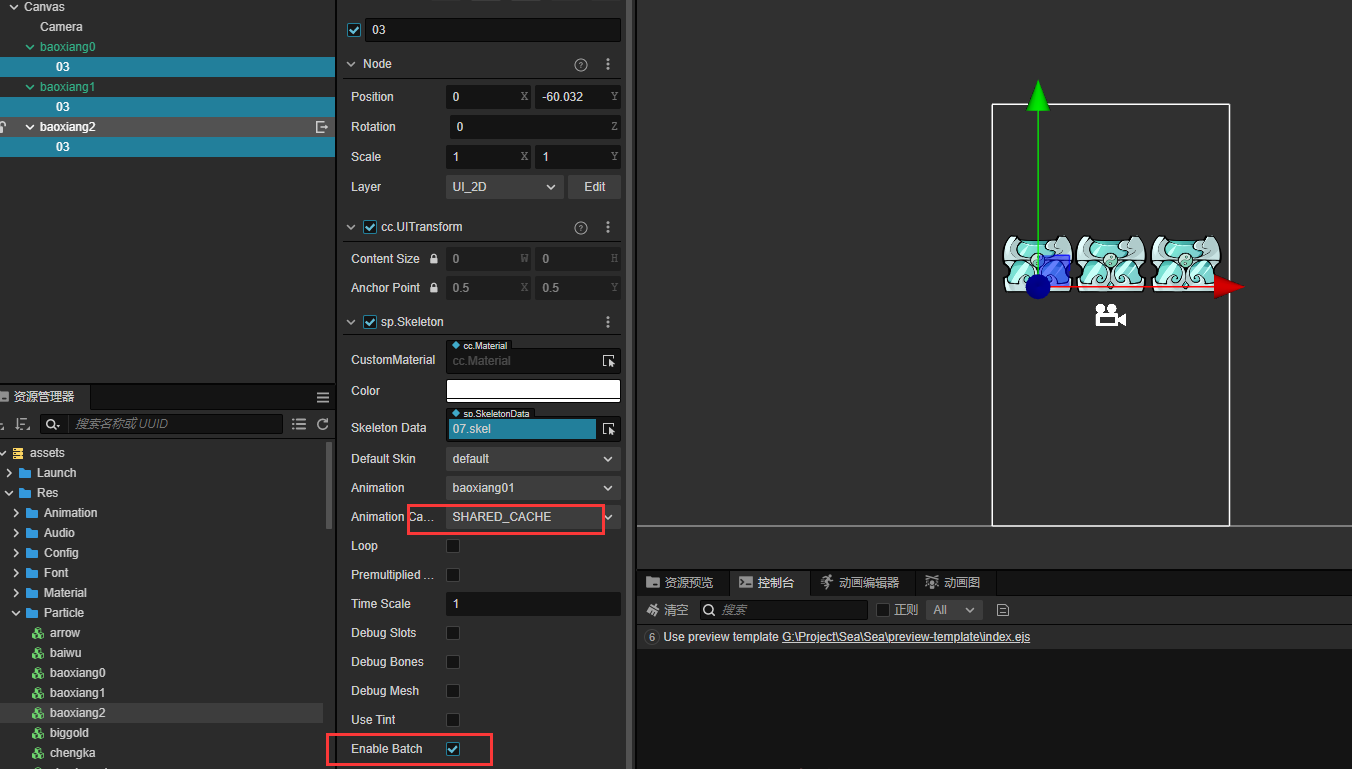Click the green Y-axis gizmo arrow

pos(1038,95)
